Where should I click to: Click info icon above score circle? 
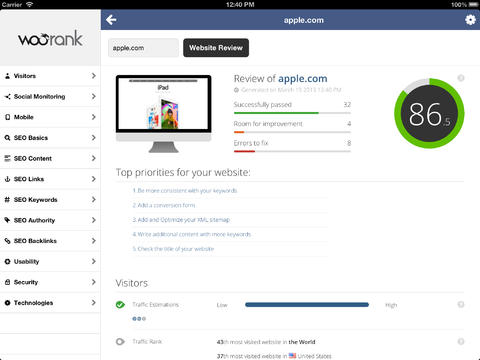pos(461,78)
